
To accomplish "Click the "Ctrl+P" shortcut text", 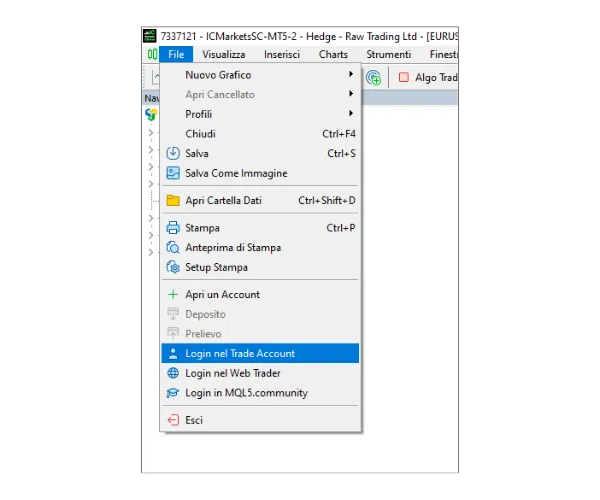I will pyautogui.click(x=341, y=228).
